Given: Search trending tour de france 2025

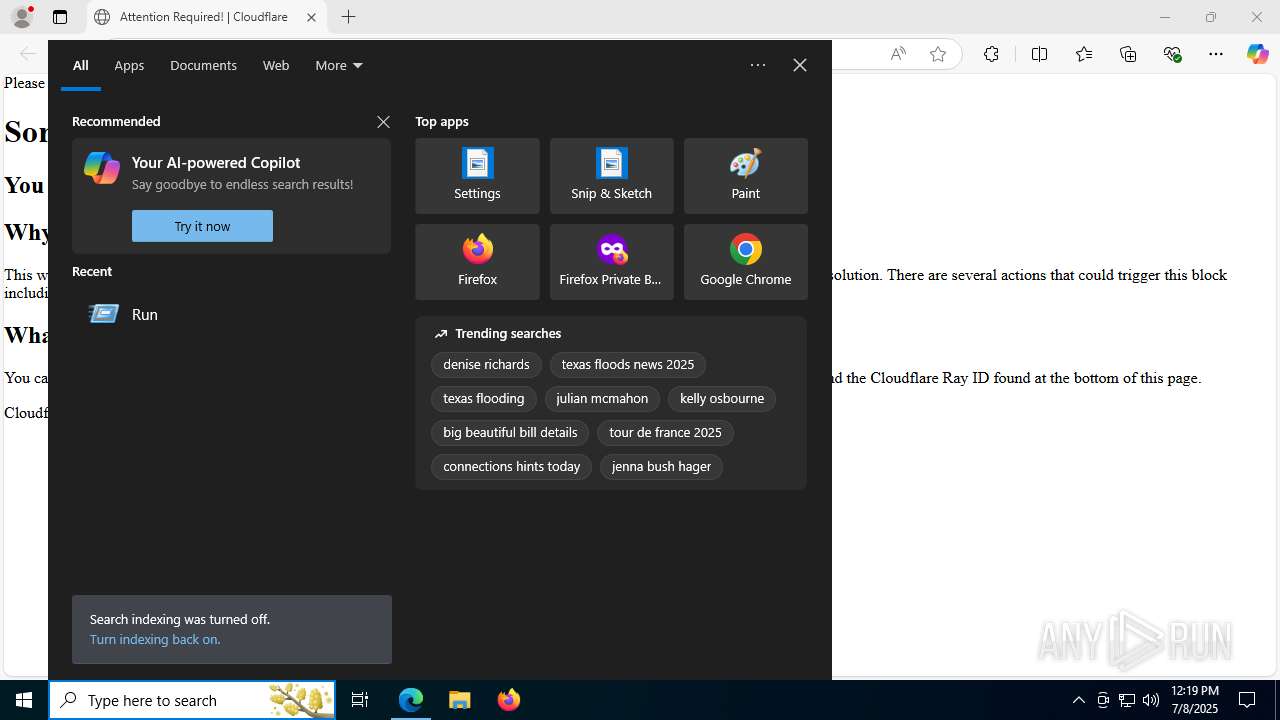Looking at the screenshot, I should tap(665, 433).
